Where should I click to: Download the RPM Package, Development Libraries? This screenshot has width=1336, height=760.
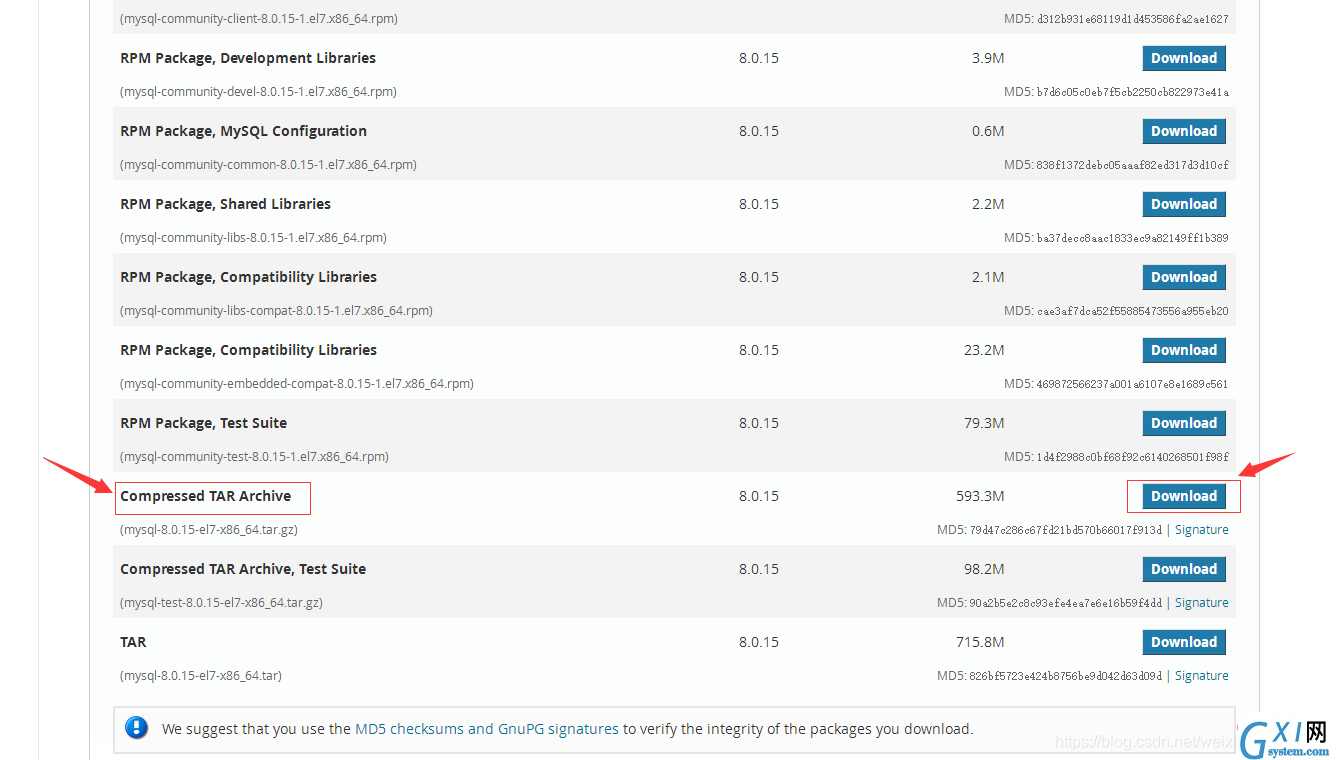[1184, 58]
